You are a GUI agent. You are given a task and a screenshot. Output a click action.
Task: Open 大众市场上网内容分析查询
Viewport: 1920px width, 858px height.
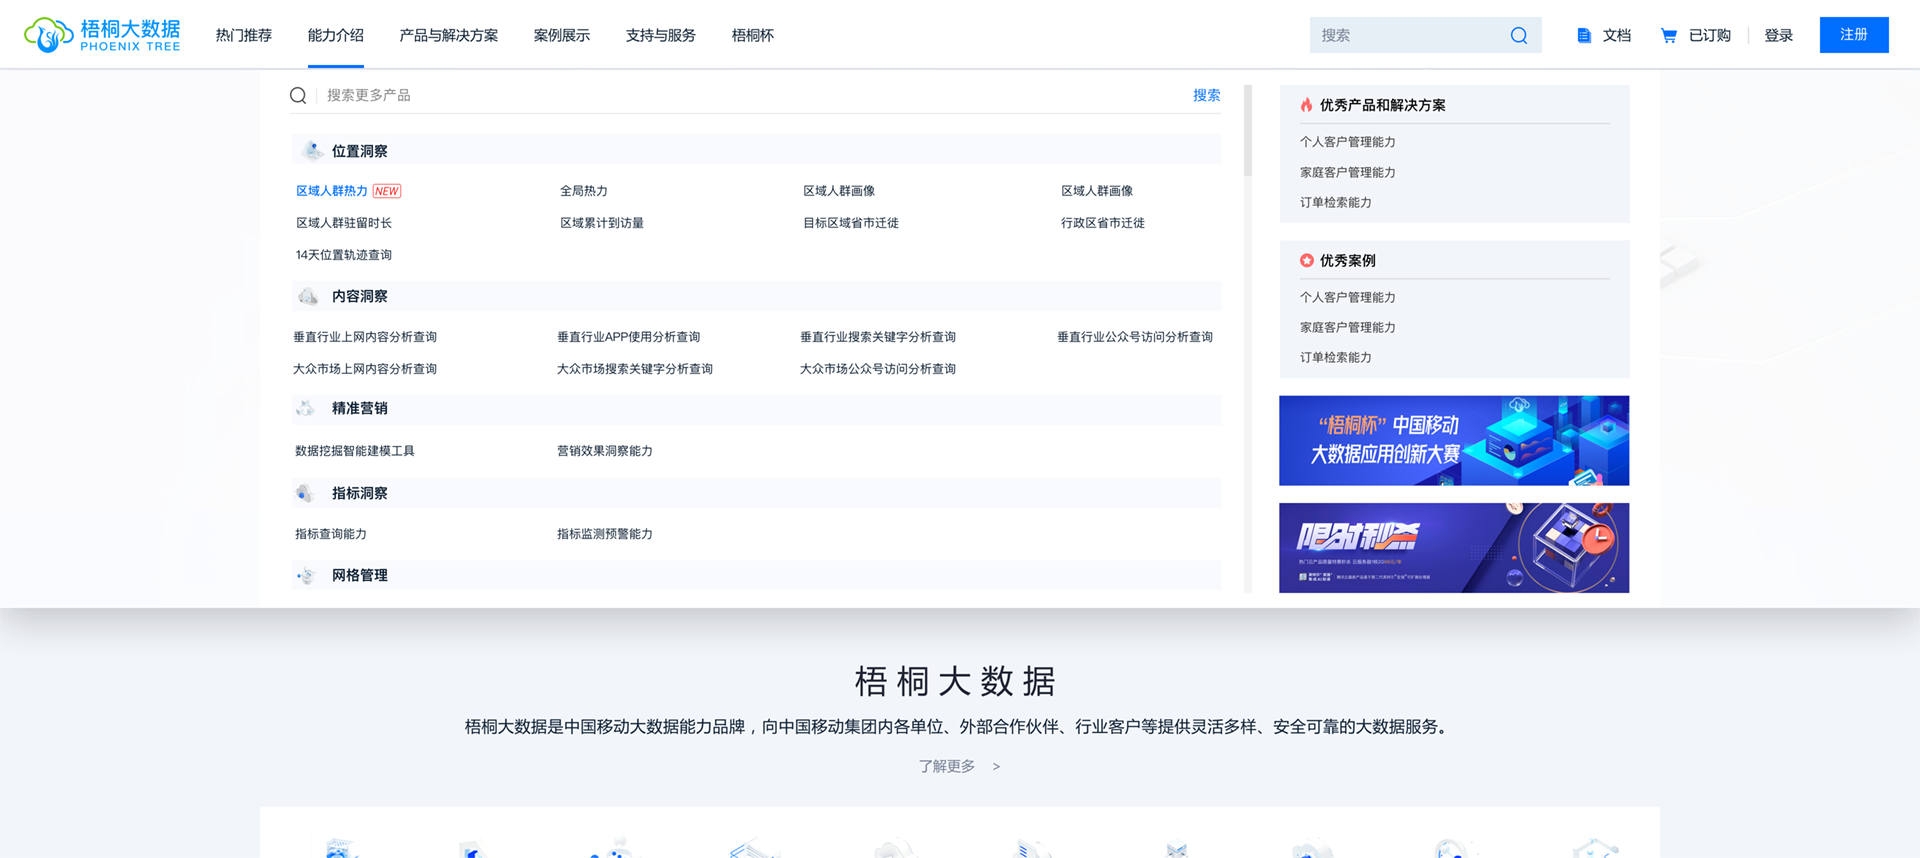point(365,369)
